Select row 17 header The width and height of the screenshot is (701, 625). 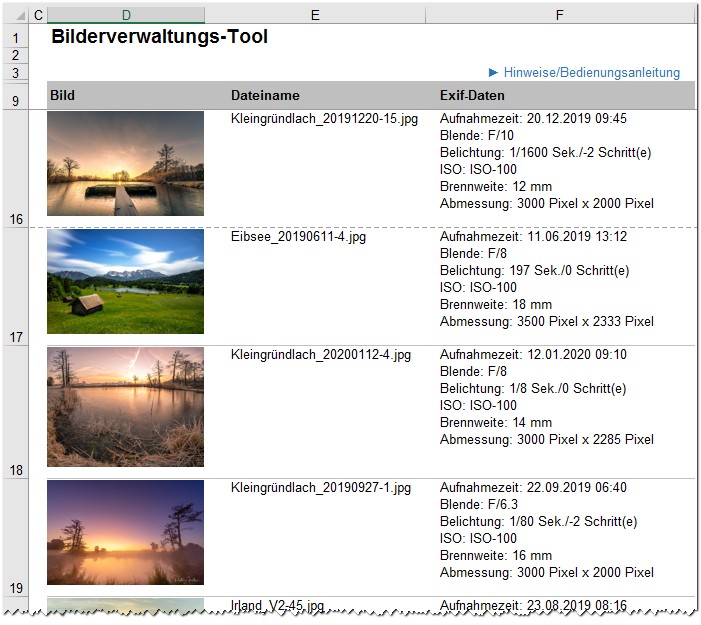point(16,287)
